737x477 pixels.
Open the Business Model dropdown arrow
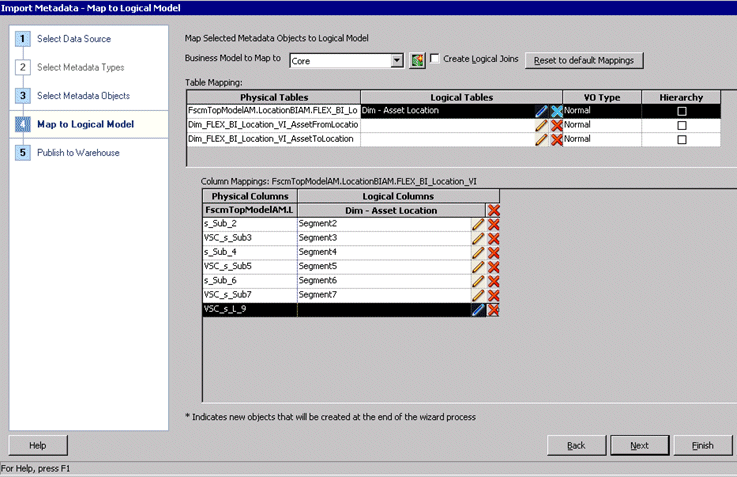[397, 61]
